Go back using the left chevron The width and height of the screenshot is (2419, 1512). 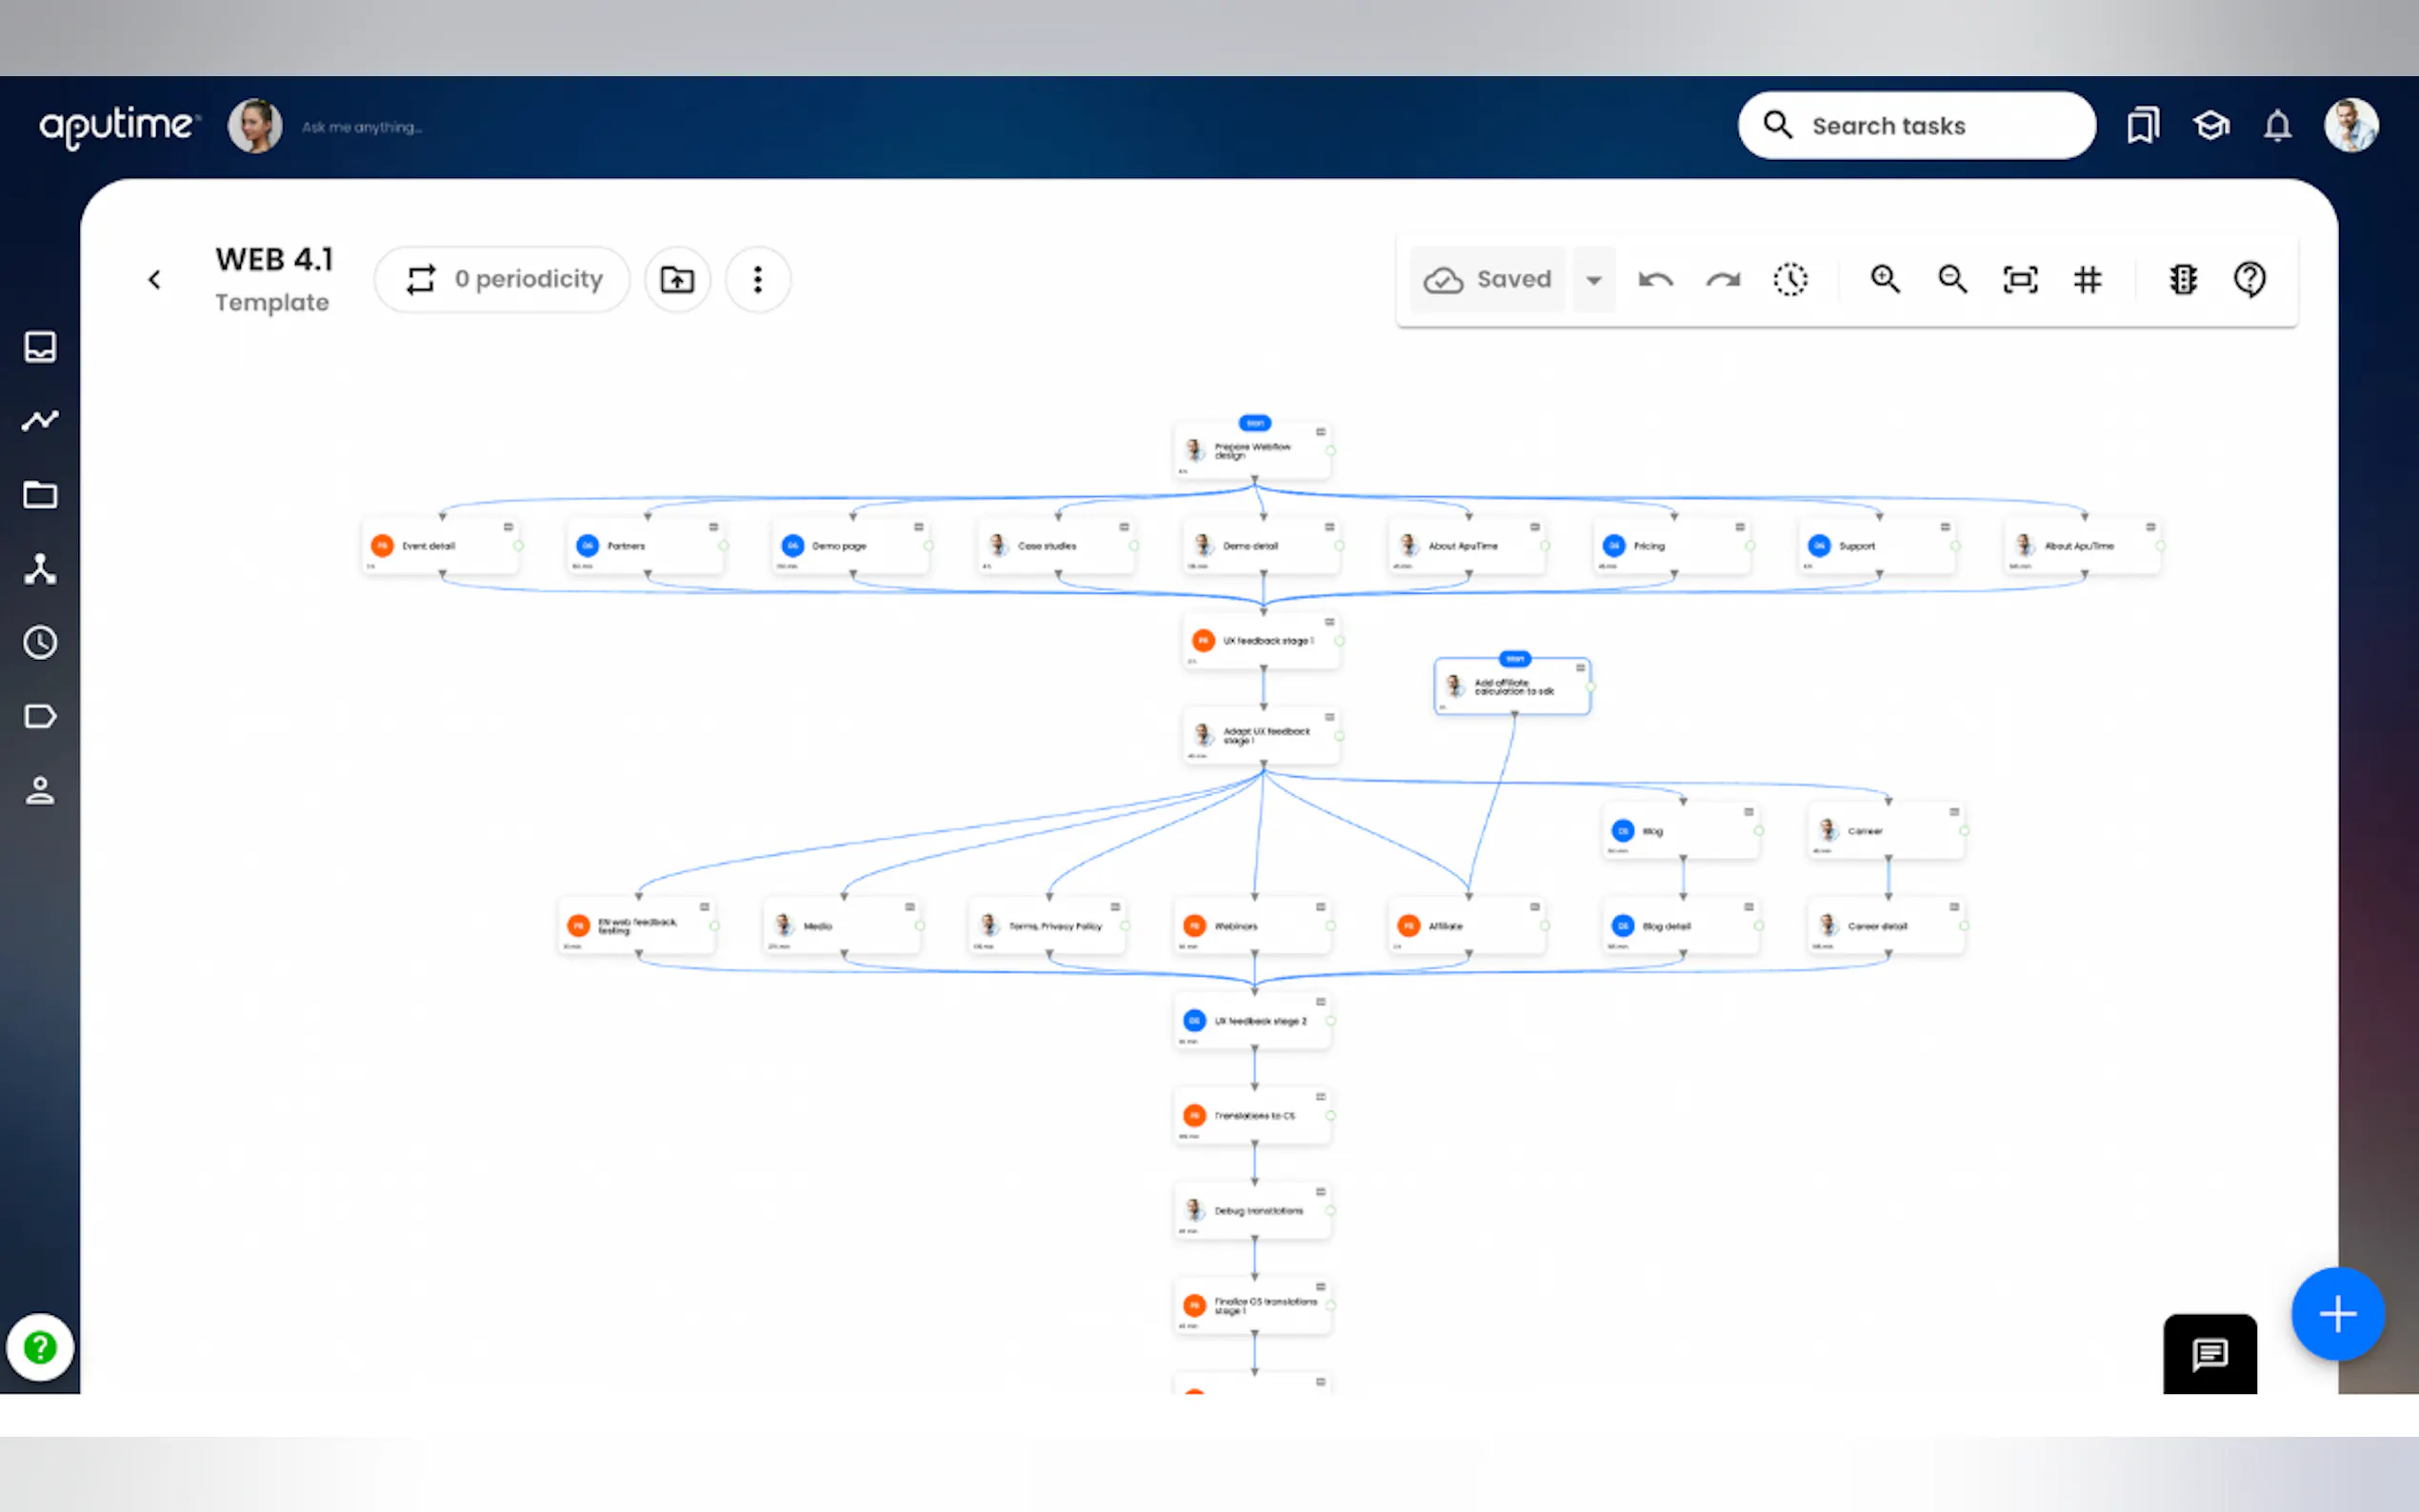point(154,280)
